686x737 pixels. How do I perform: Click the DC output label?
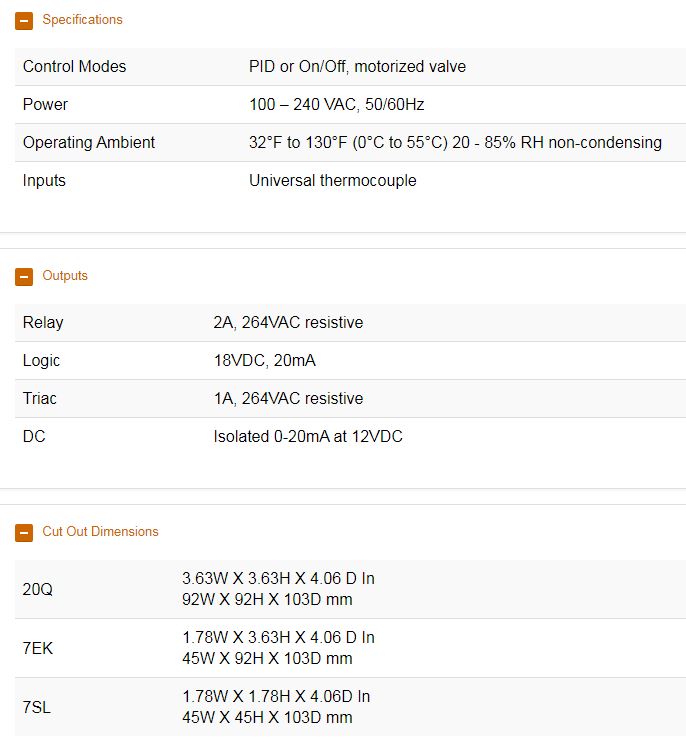tap(34, 437)
